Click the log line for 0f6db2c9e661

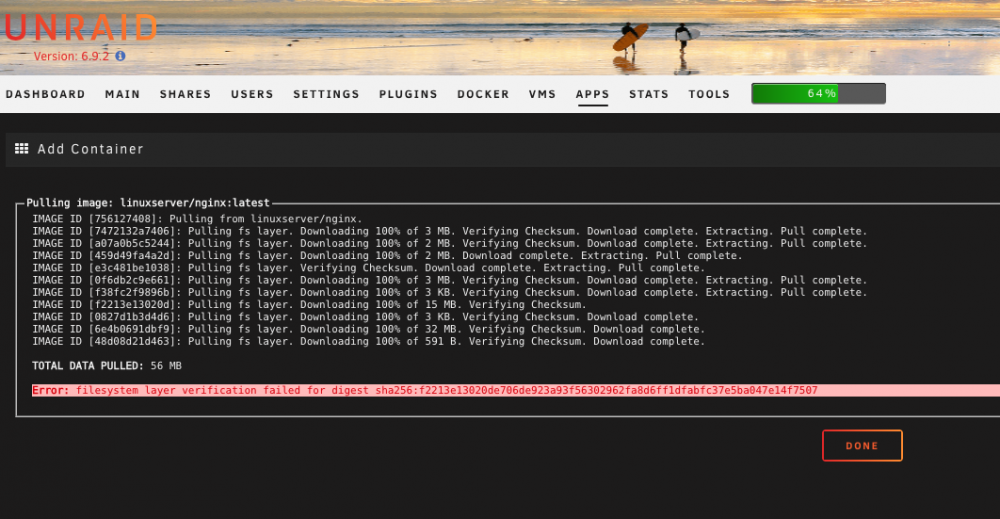pyautogui.click(x=450, y=280)
